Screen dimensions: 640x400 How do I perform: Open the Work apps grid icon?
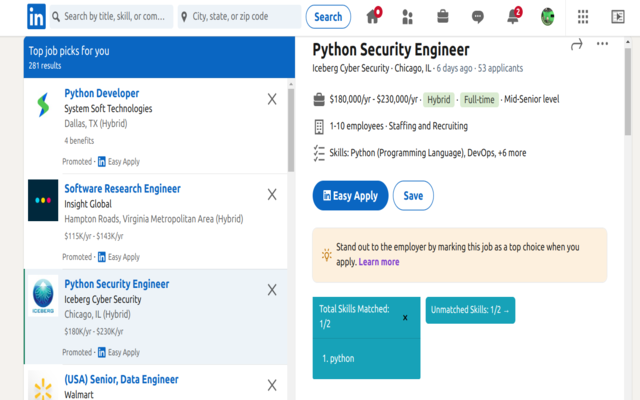click(x=583, y=16)
